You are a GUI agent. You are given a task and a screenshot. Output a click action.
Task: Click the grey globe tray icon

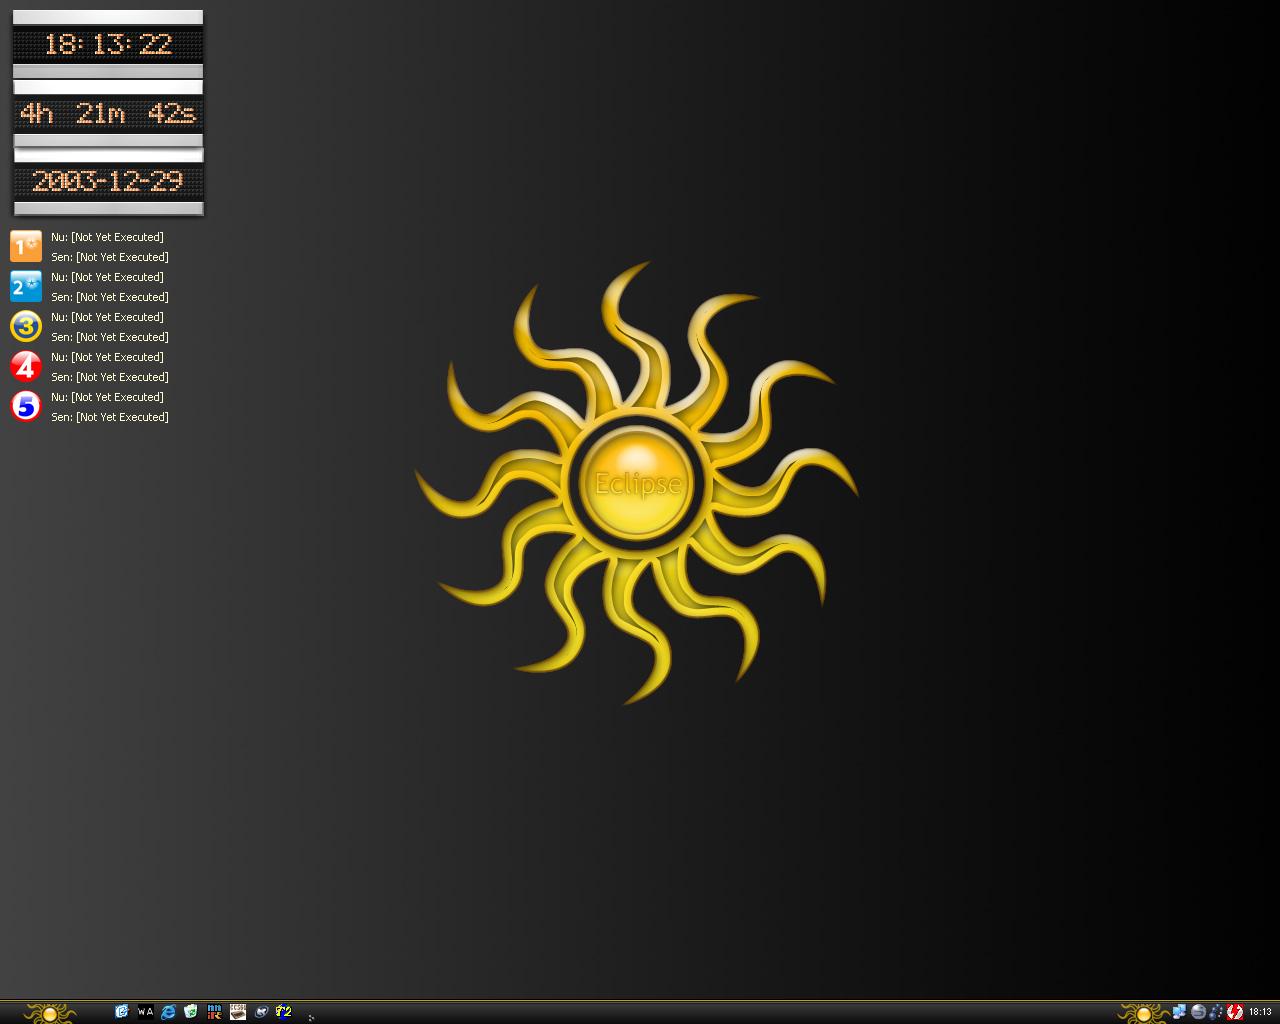tap(1198, 1012)
